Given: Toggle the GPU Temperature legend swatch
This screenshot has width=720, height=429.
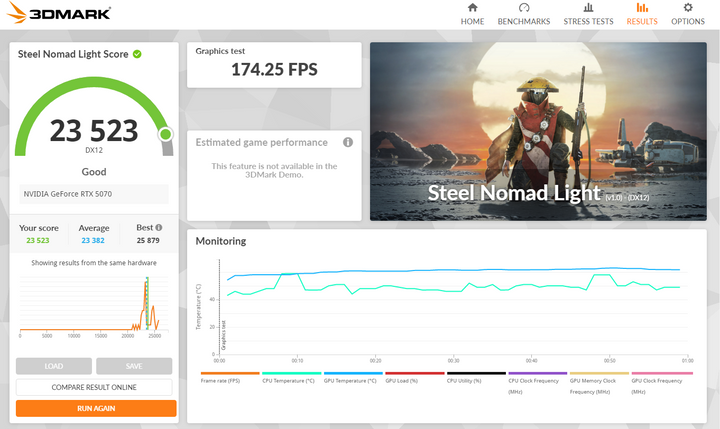Looking at the screenshot, I should (353, 373).
